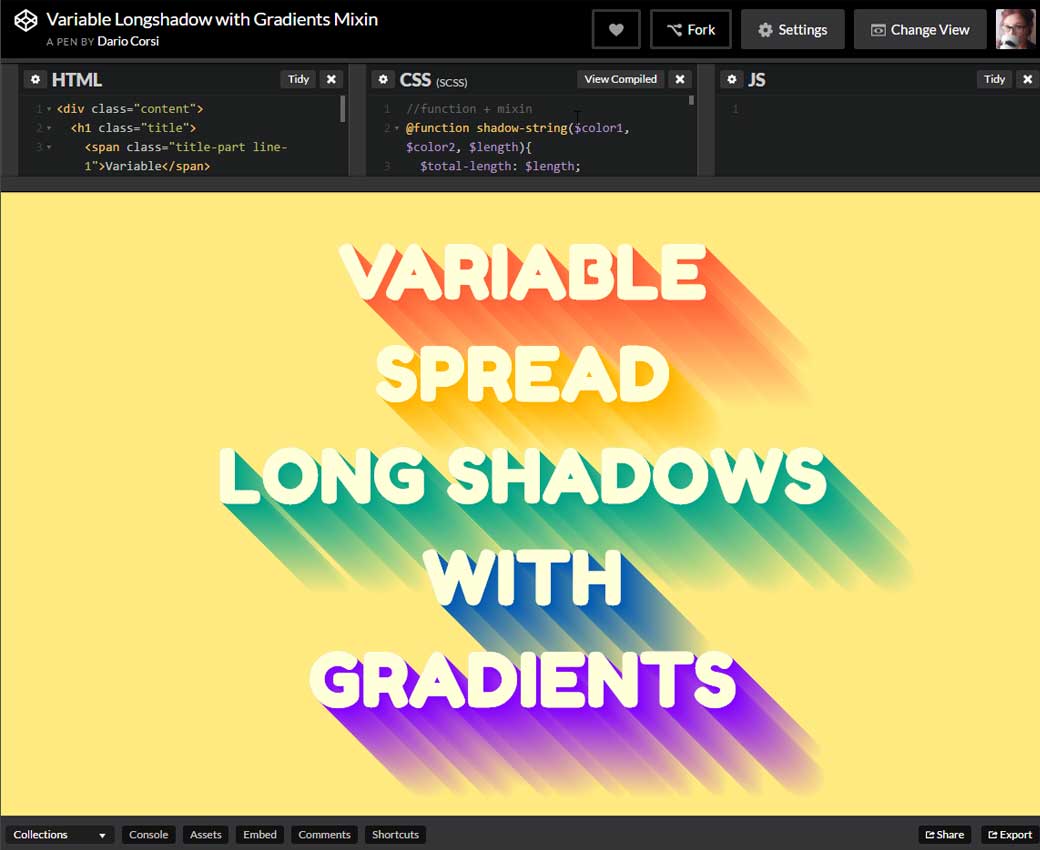Close the CSS editor panel
This screenshot has width=1040, height=850.
coord(679,79)
